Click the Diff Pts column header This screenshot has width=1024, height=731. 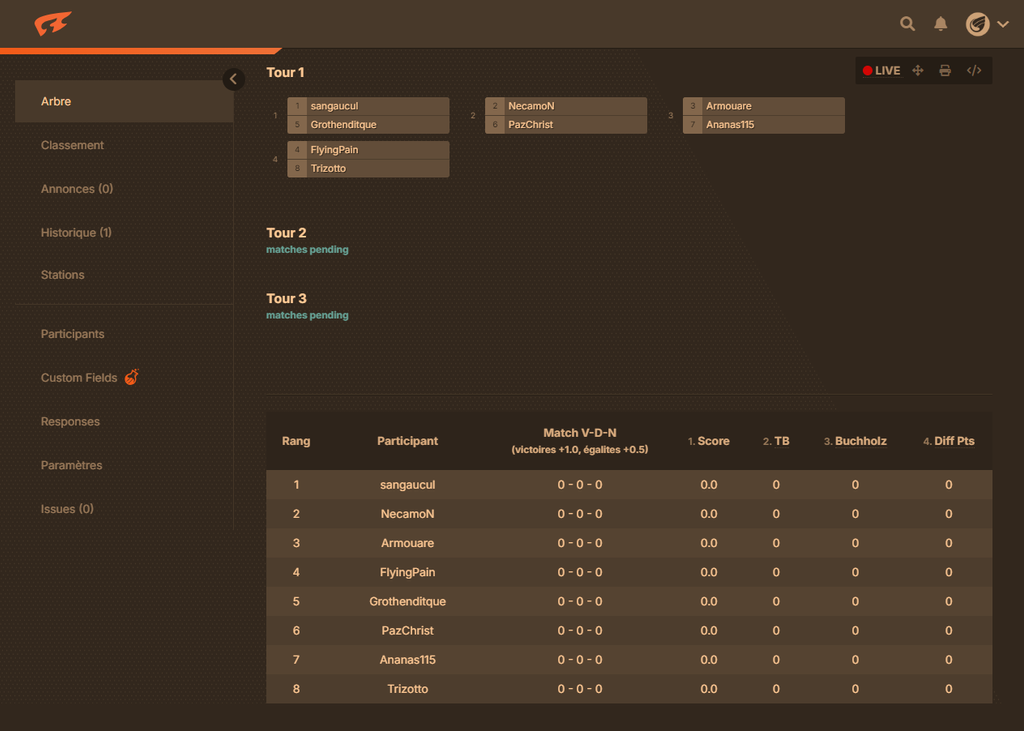pos(953,441)
